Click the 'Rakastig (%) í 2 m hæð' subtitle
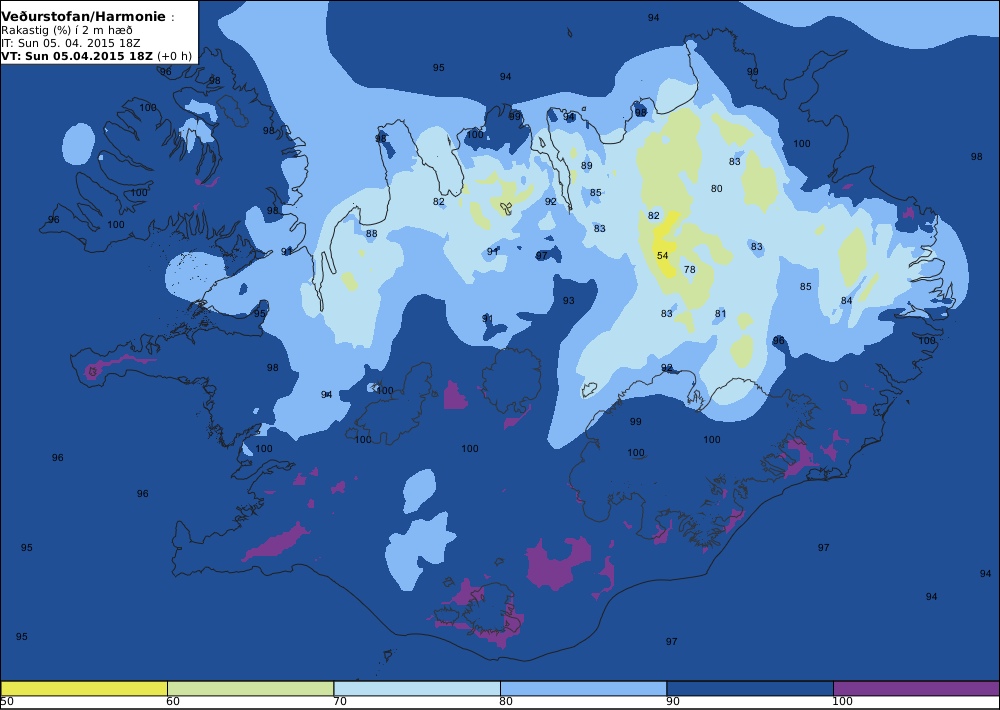 (67, 31)
